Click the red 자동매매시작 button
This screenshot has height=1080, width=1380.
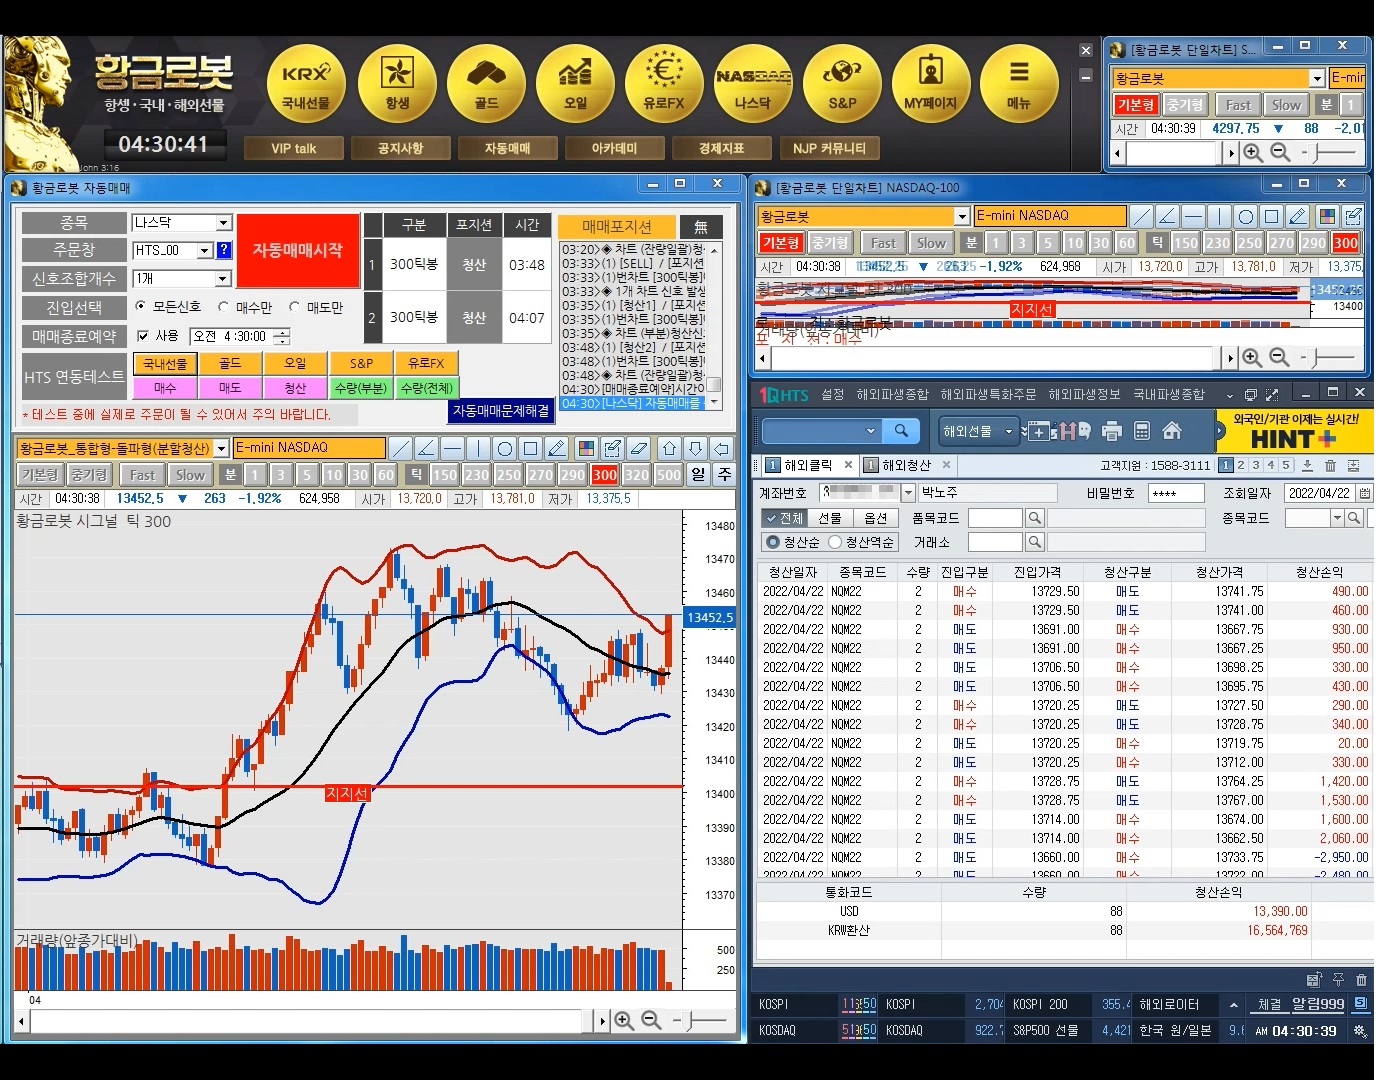pyautogui.click(x=298, y=251)
